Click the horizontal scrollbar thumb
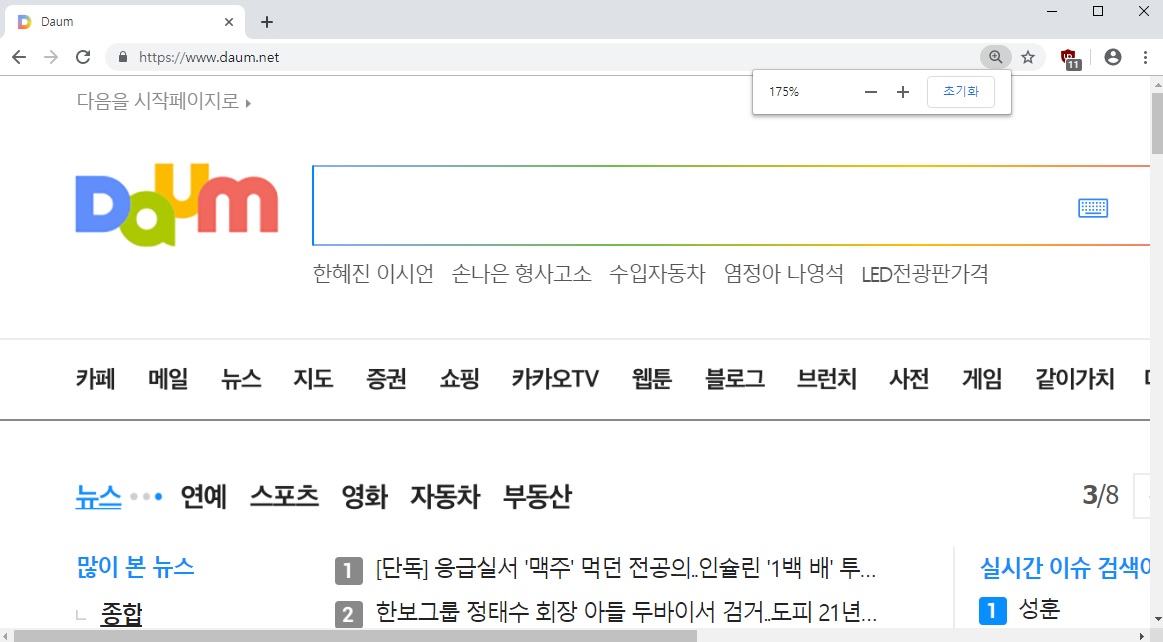The height and width of the screenshot is (642, 1163). point(355,636)
